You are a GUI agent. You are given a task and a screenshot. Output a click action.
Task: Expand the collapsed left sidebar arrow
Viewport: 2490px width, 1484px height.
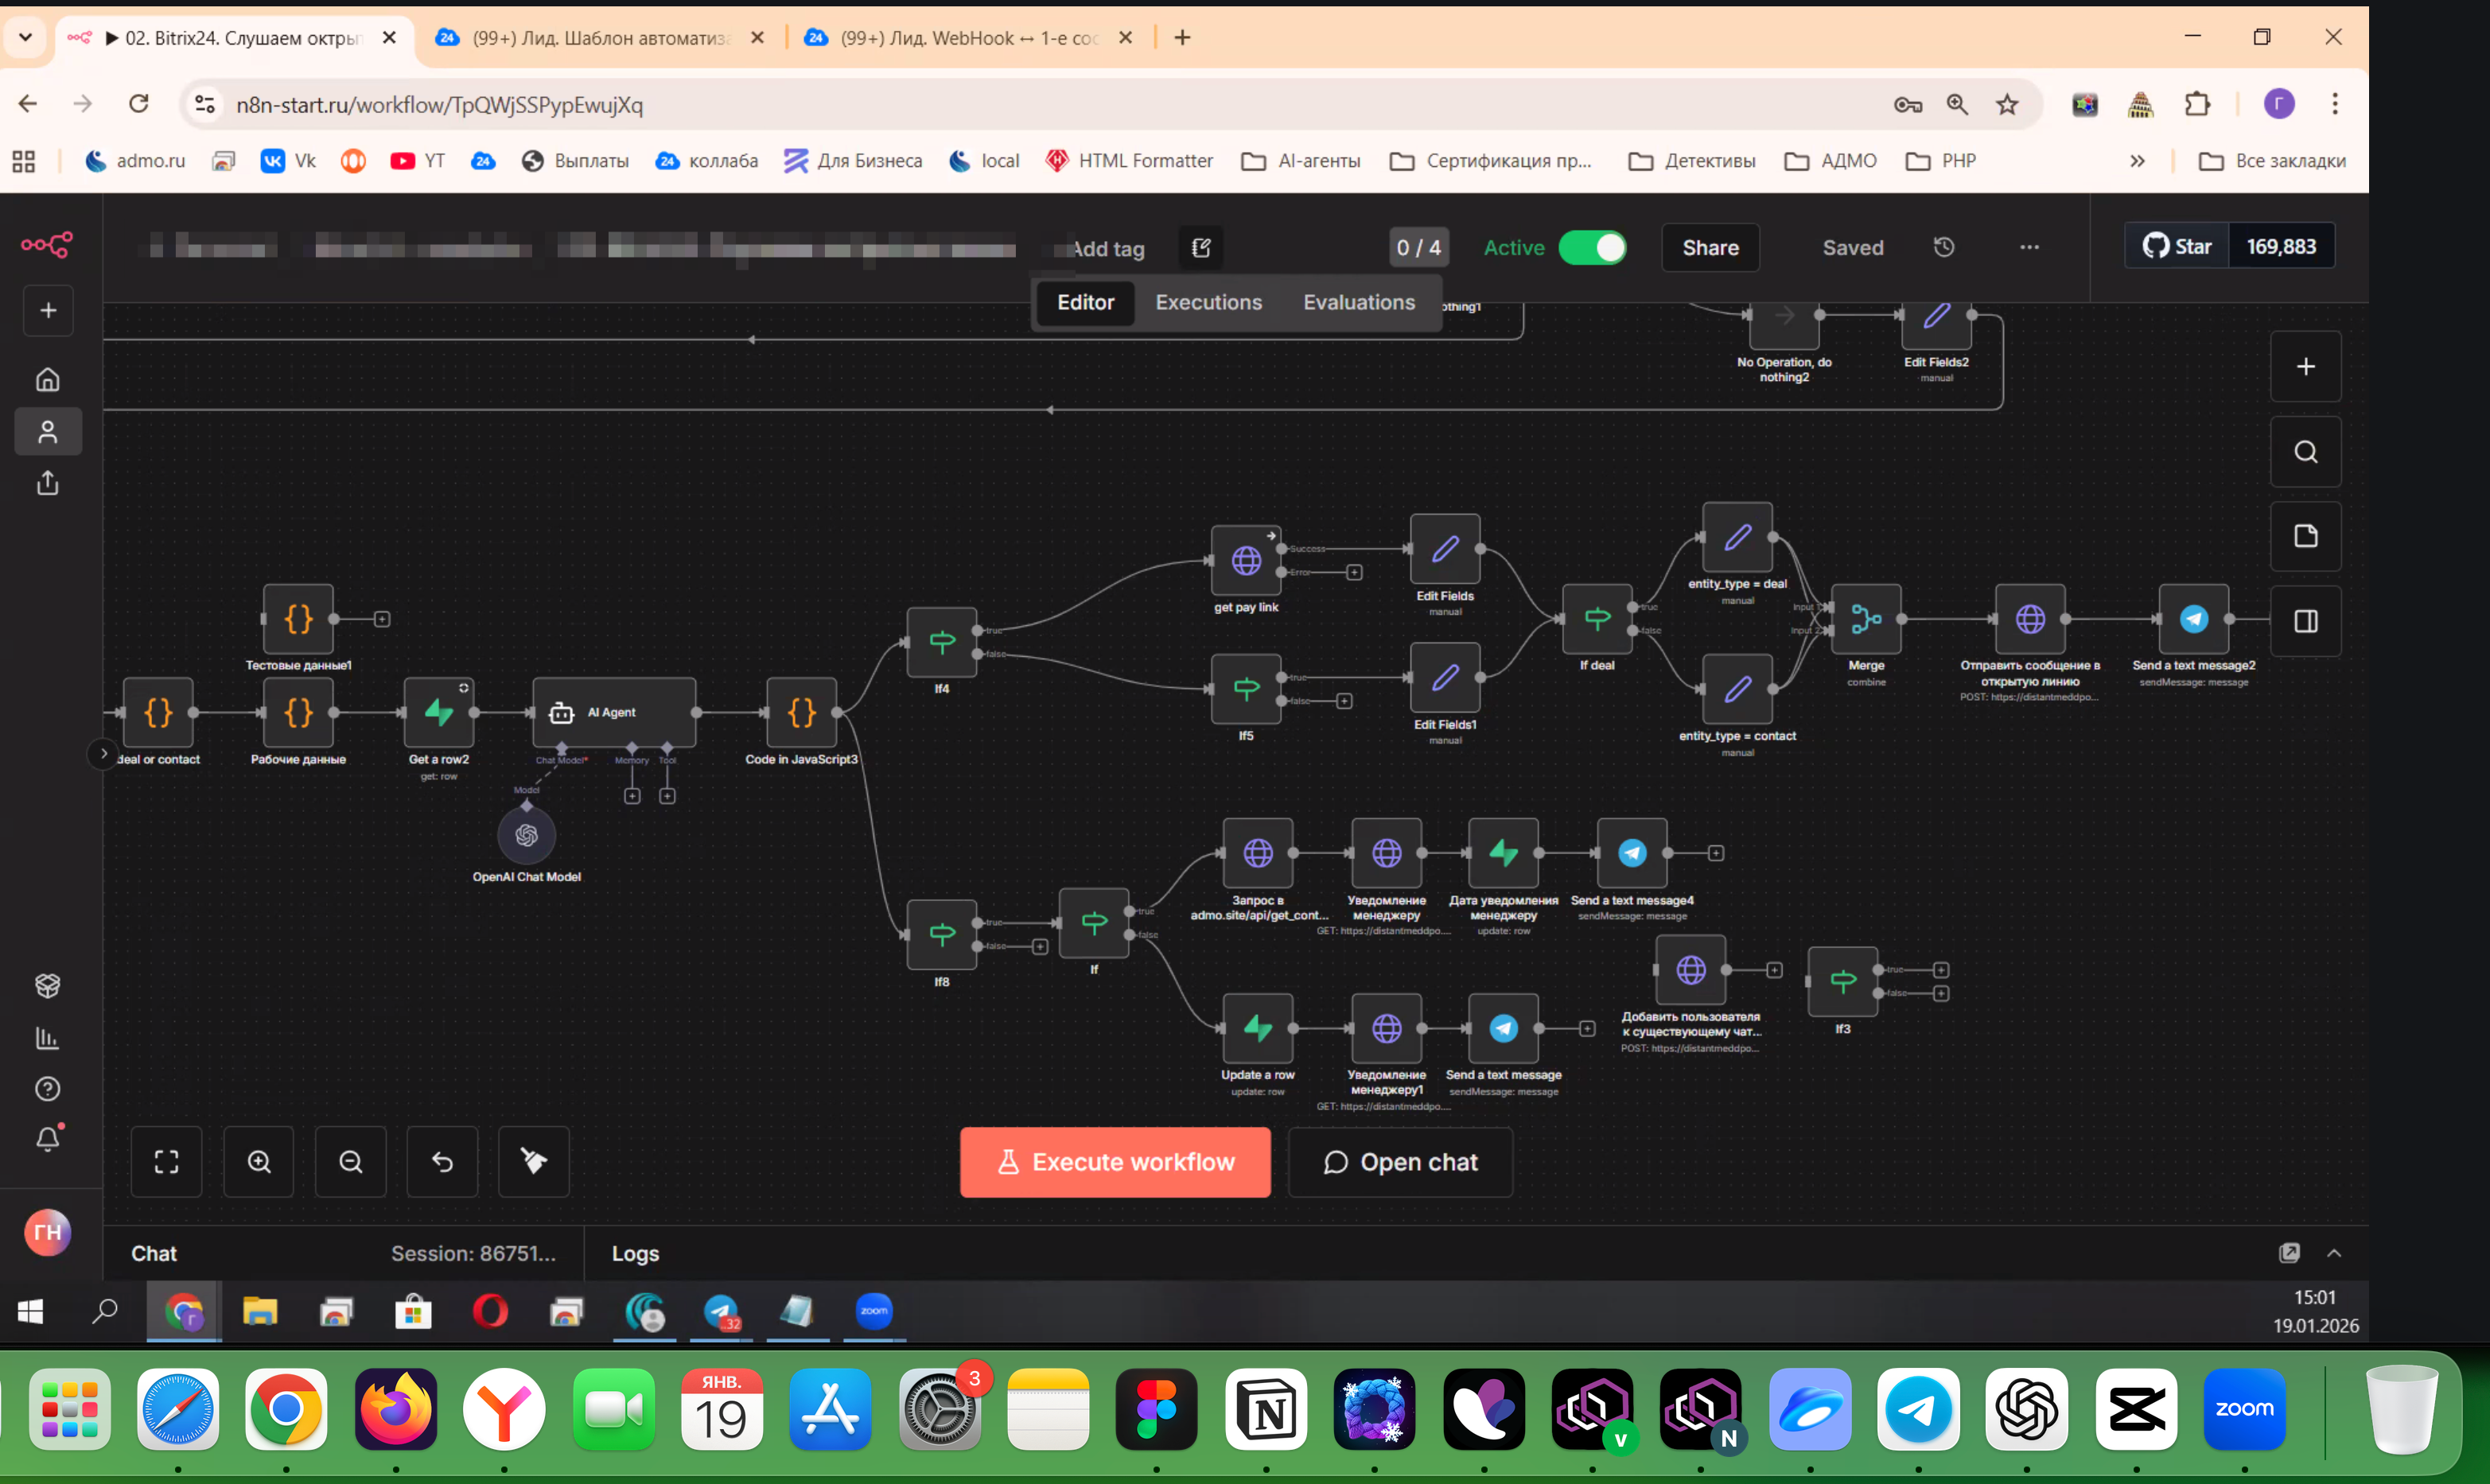point(103,753)
